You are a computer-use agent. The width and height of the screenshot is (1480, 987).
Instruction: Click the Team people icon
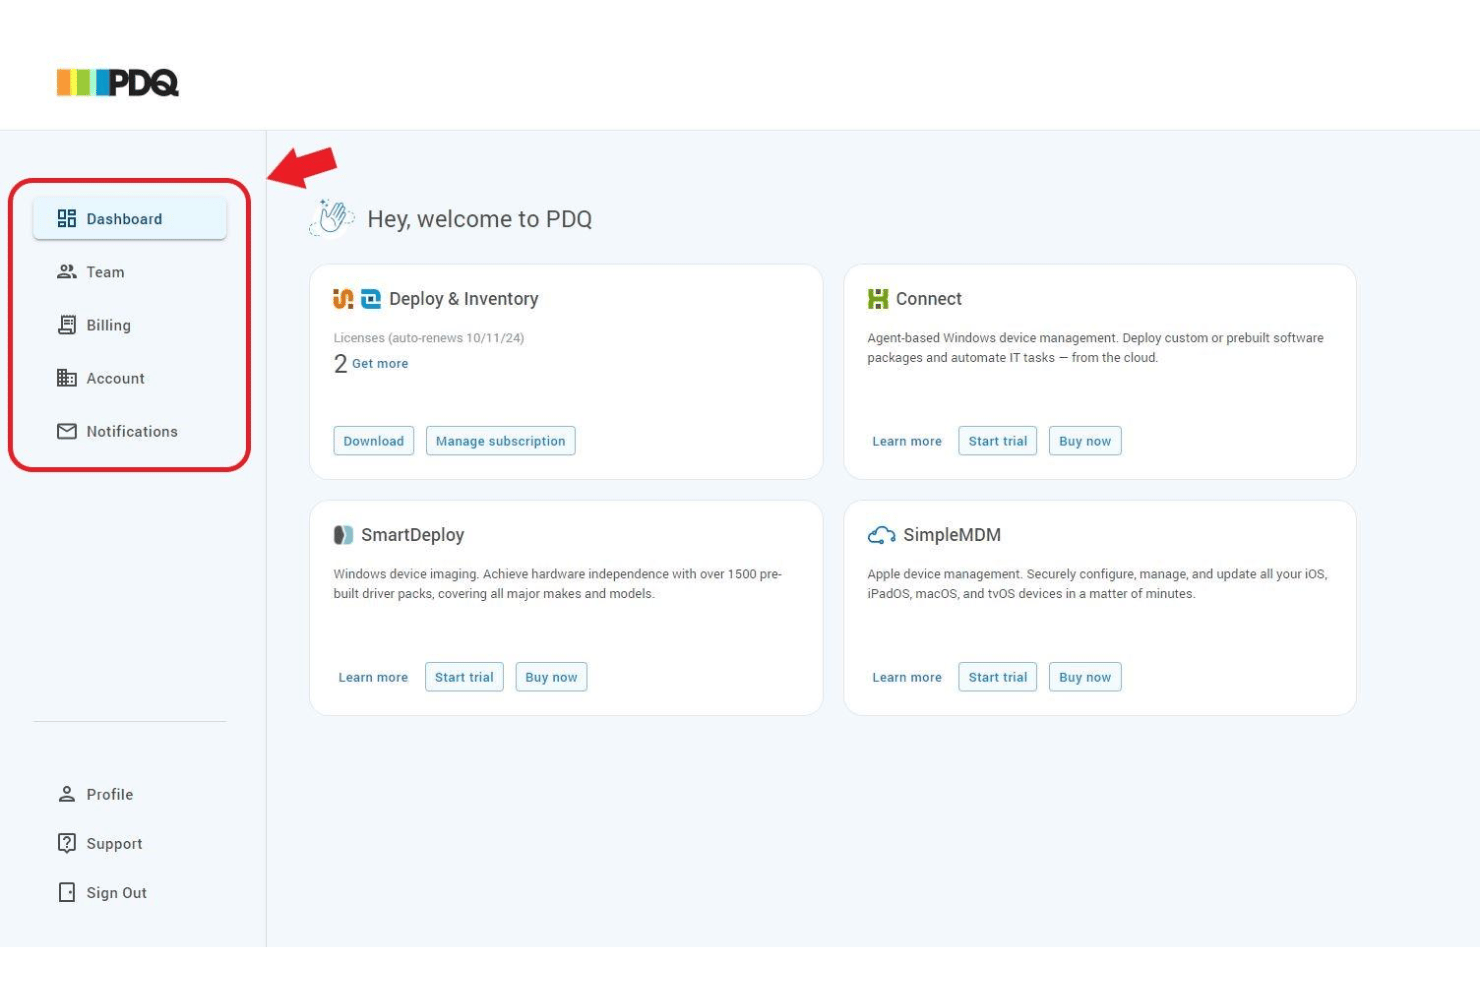point(67,272)
